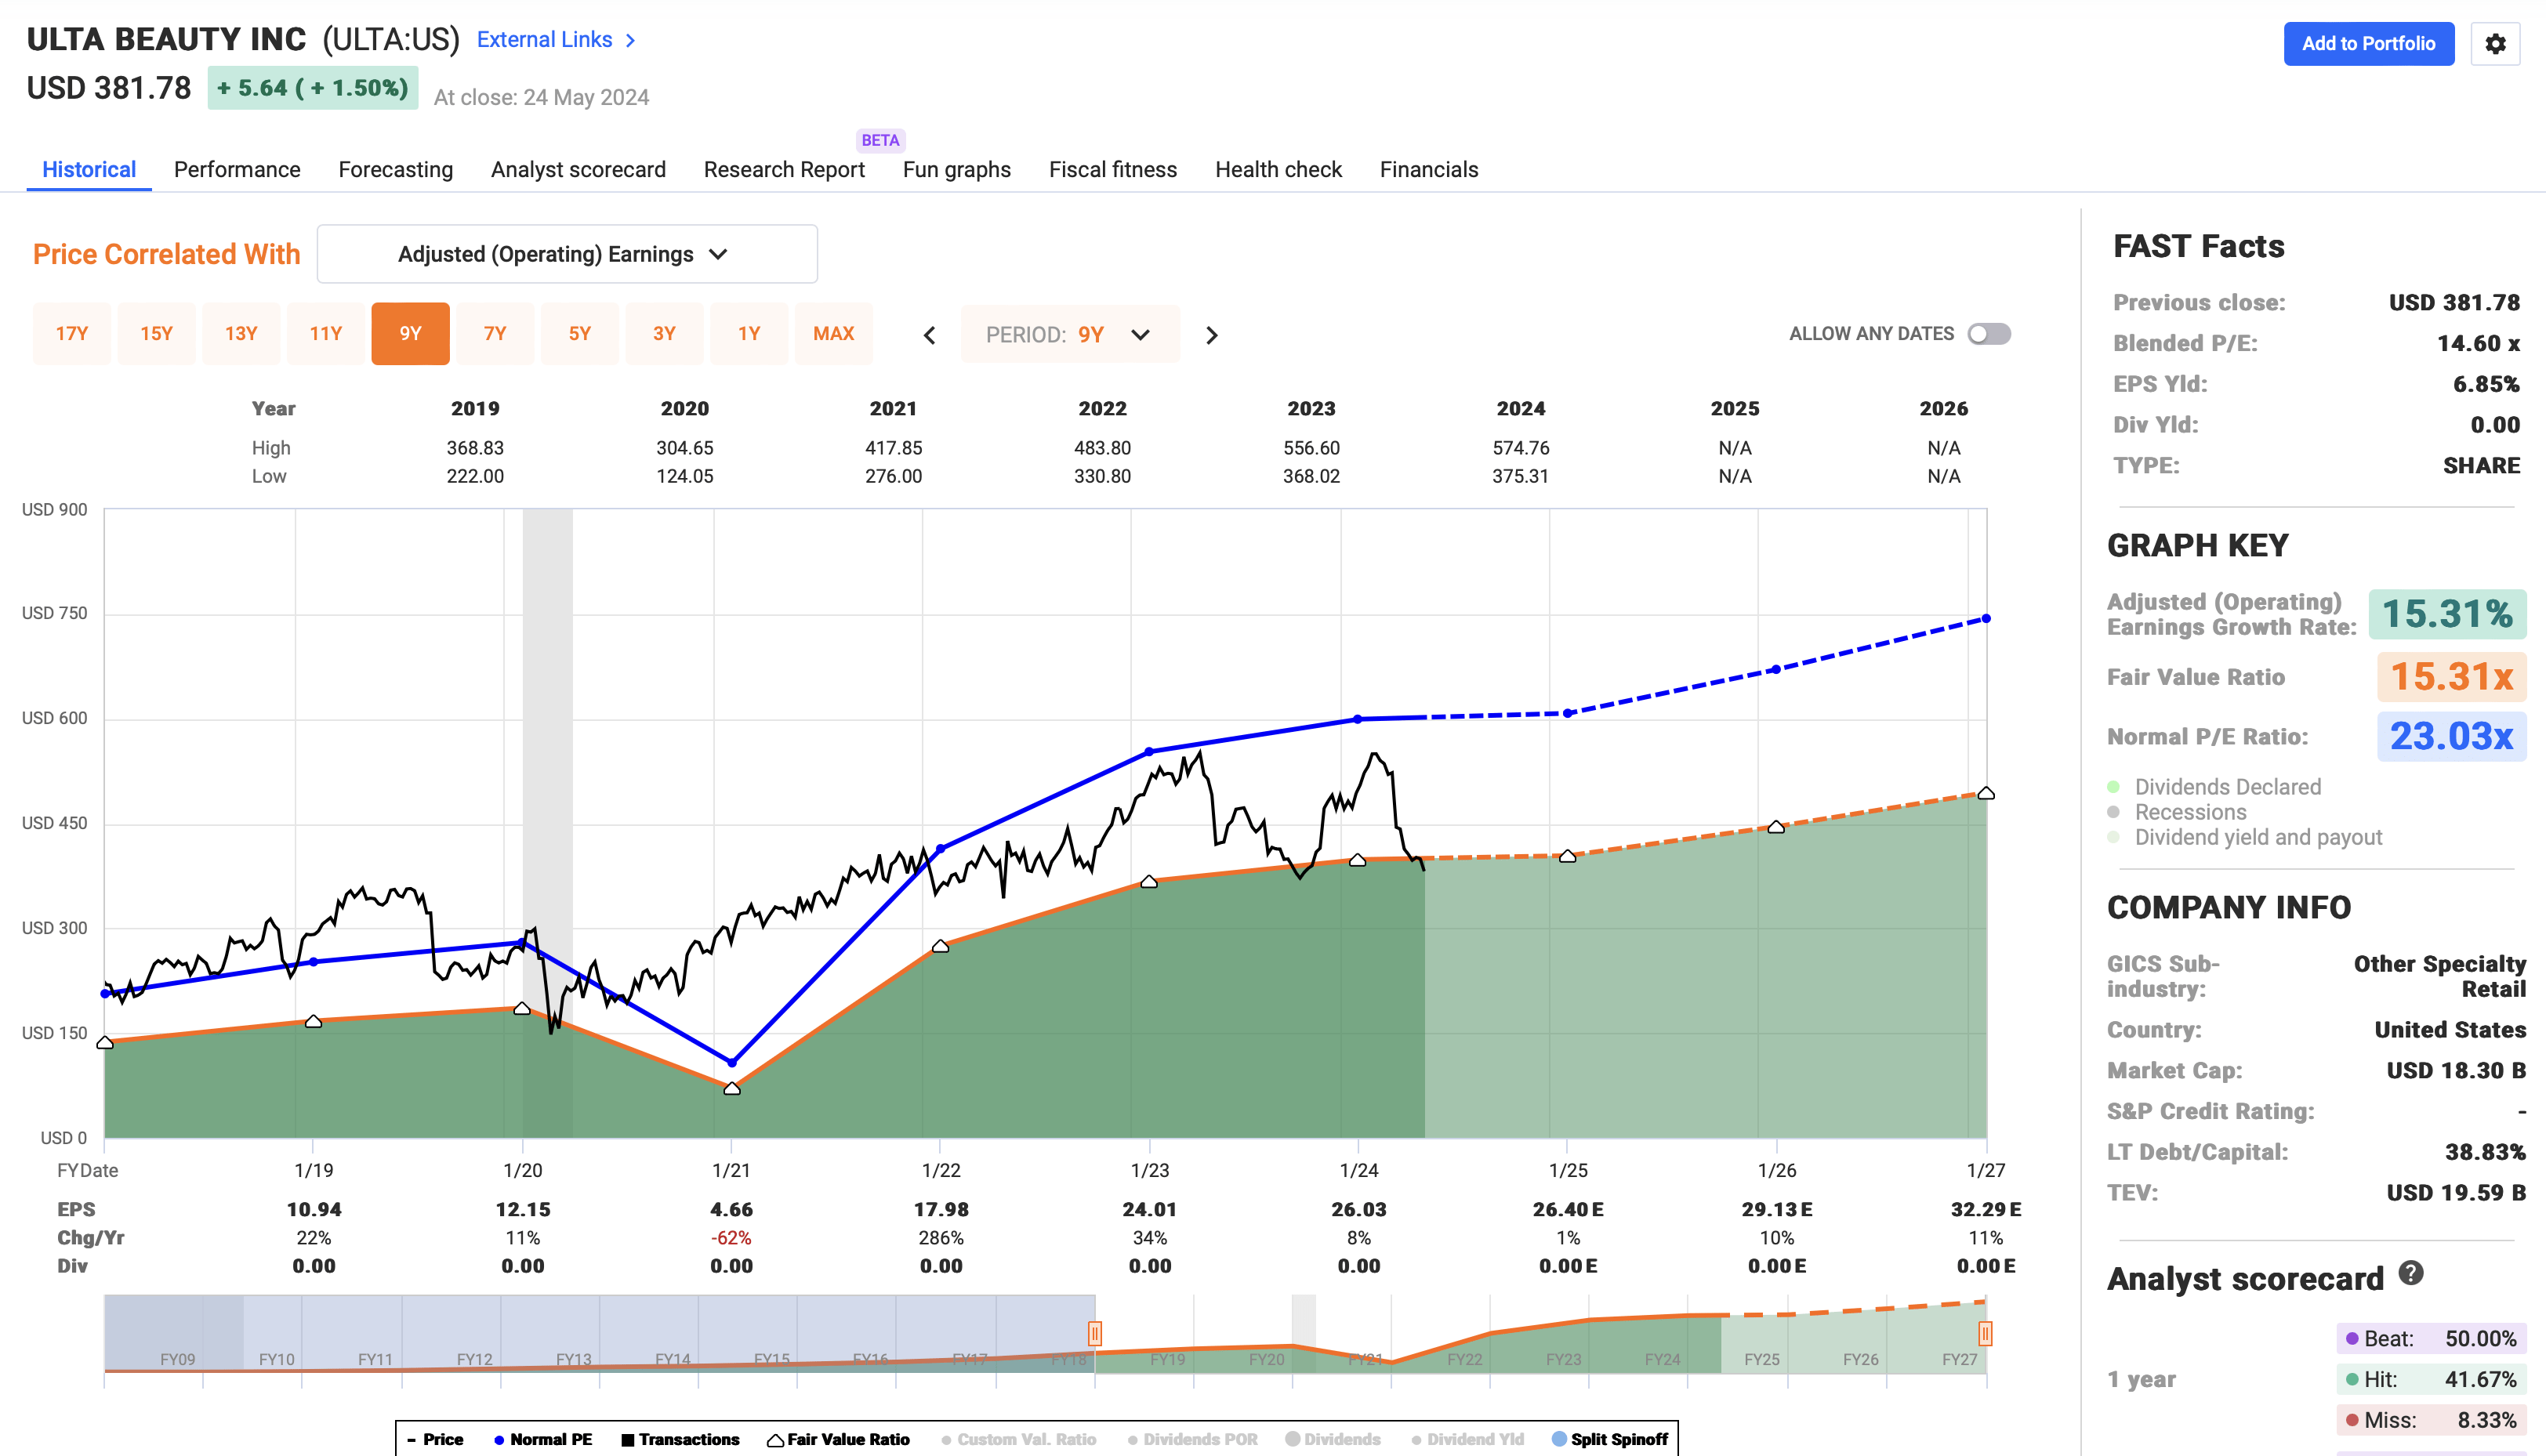The width and height of the screenshot is (2546, 1456).
Task: Click FY20 on the bottom mini timeline
Action: (x=1266, y=1359)
